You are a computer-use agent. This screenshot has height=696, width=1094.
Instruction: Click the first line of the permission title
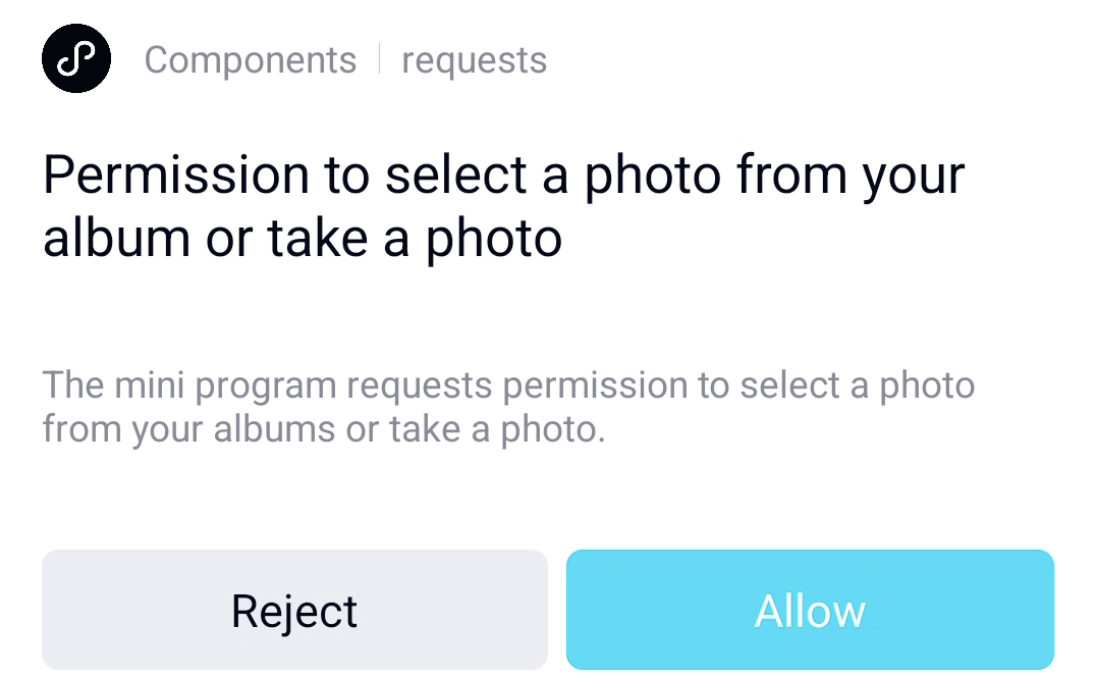503,176
